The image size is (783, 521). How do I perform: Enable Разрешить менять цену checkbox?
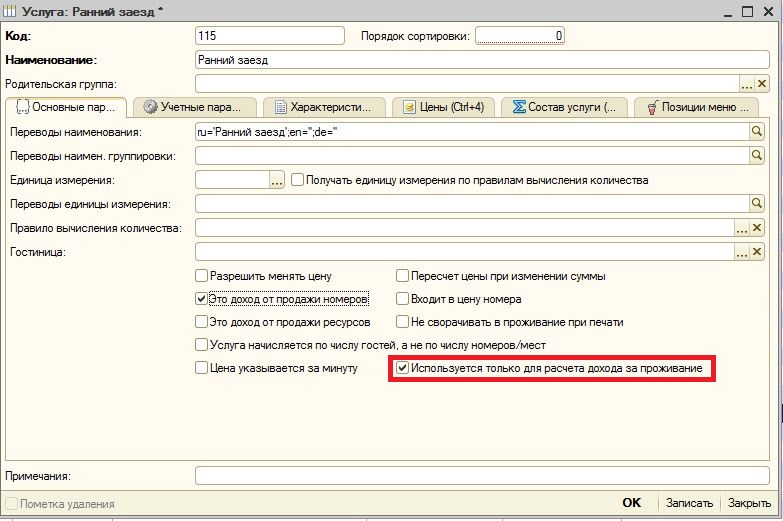tap(201, 276)
